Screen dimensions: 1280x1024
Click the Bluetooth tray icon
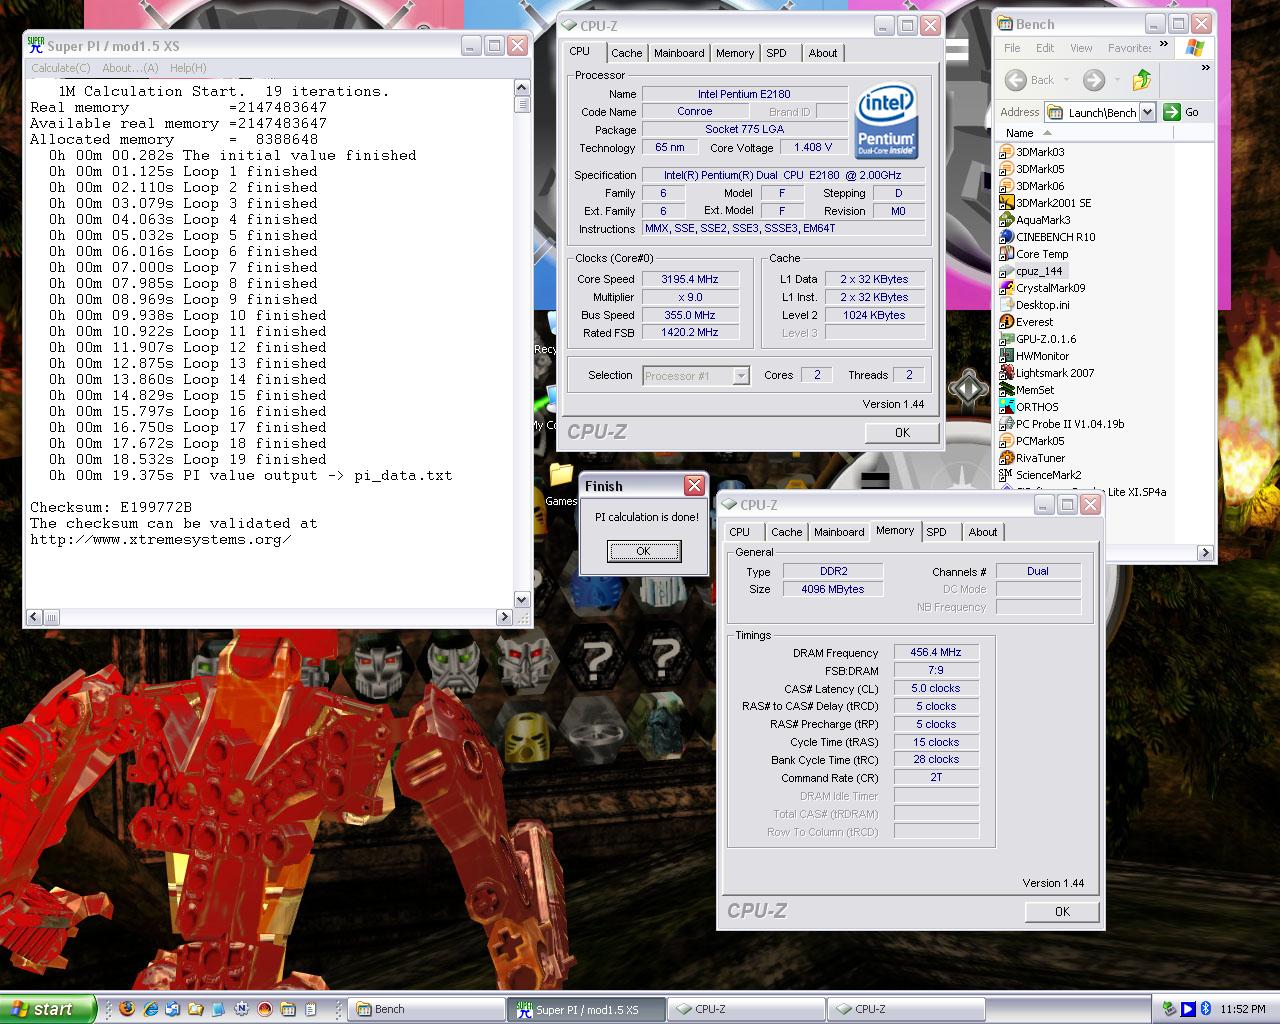pyautogui.click(x=1206, y=1009)
